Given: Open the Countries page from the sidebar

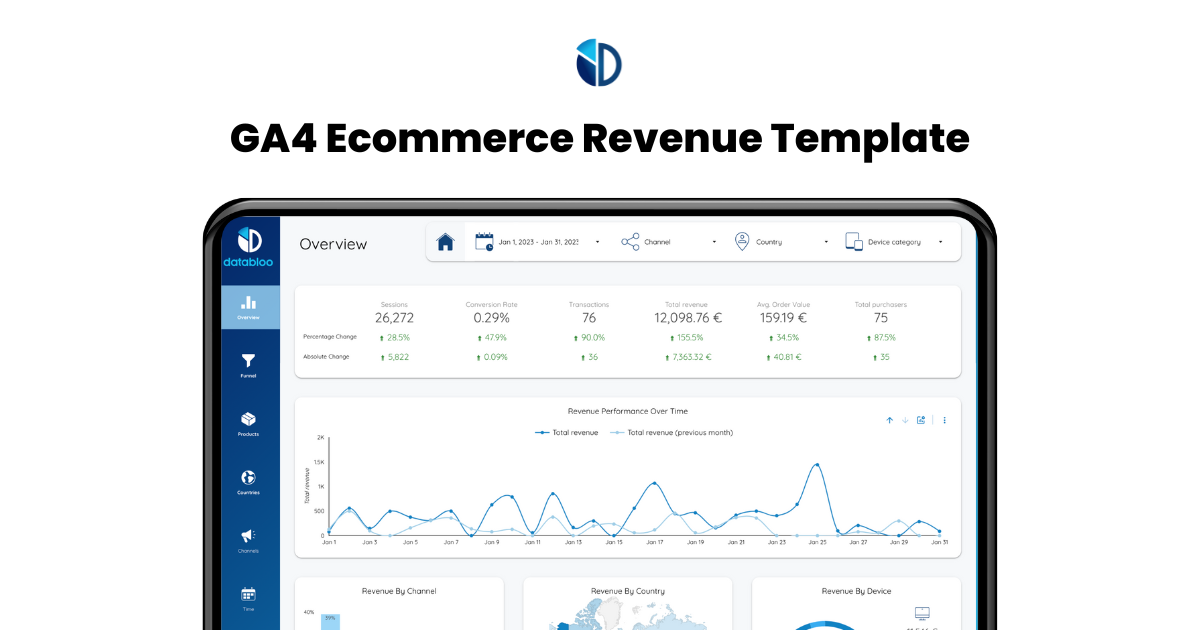Looking at the screenshot, I should pos(248,481).
